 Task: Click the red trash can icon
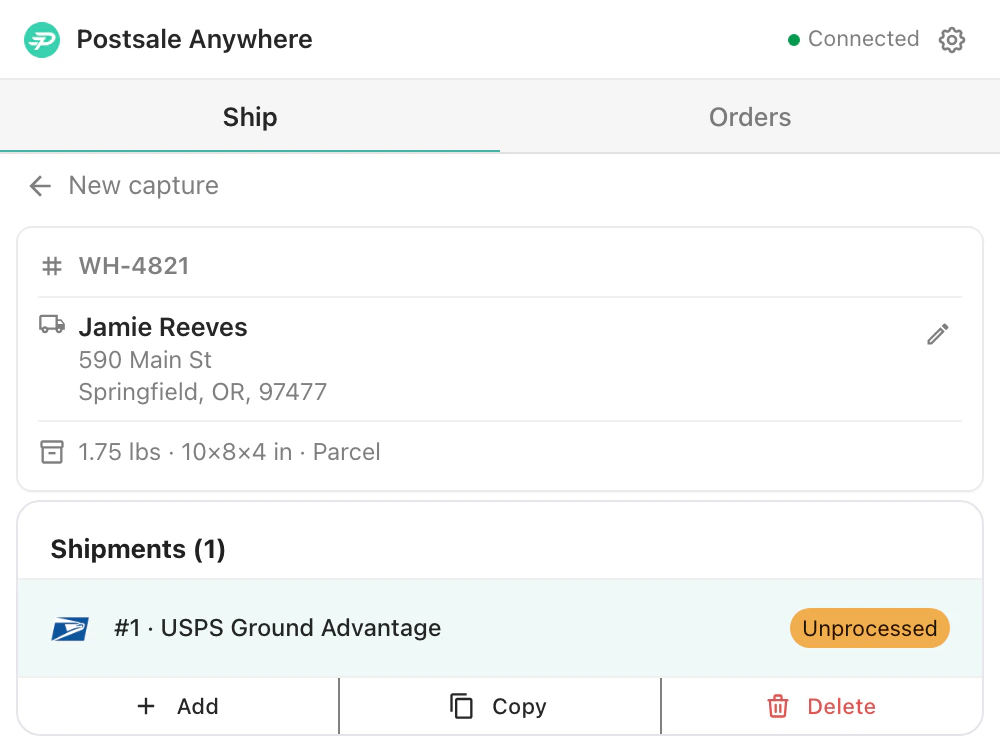click(777, 706)
